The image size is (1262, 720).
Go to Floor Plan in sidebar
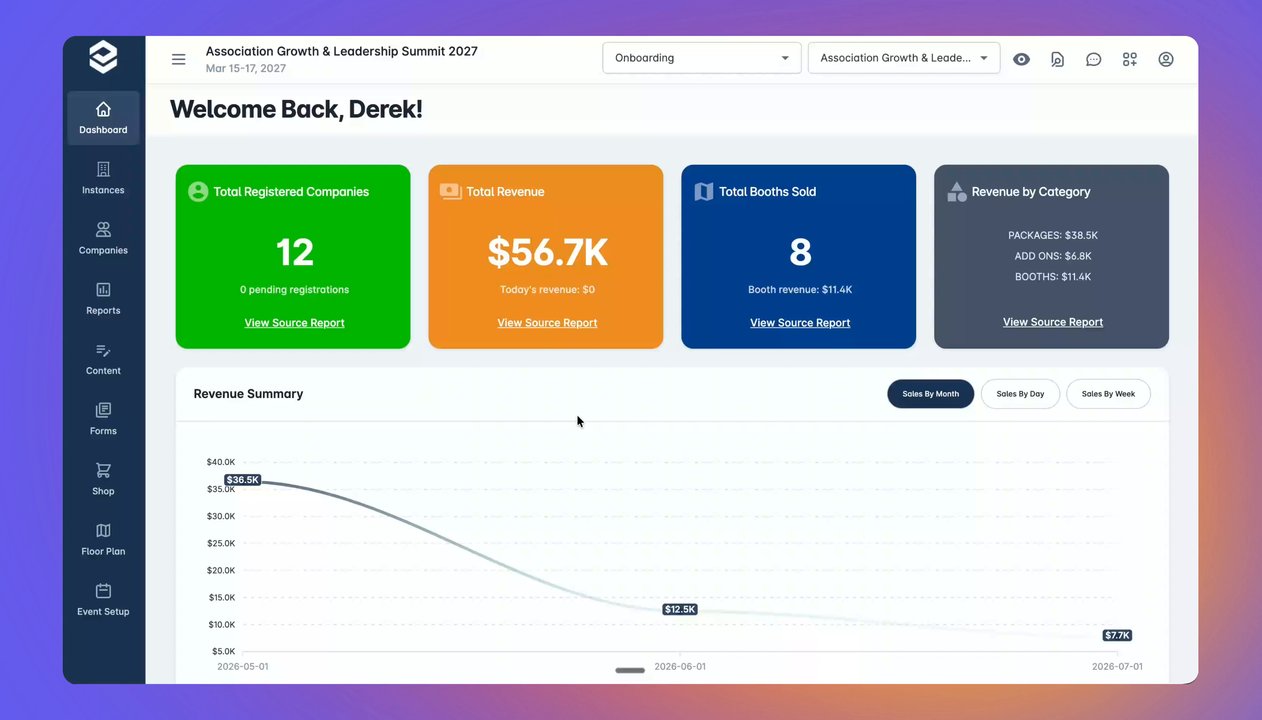point(103,539)
